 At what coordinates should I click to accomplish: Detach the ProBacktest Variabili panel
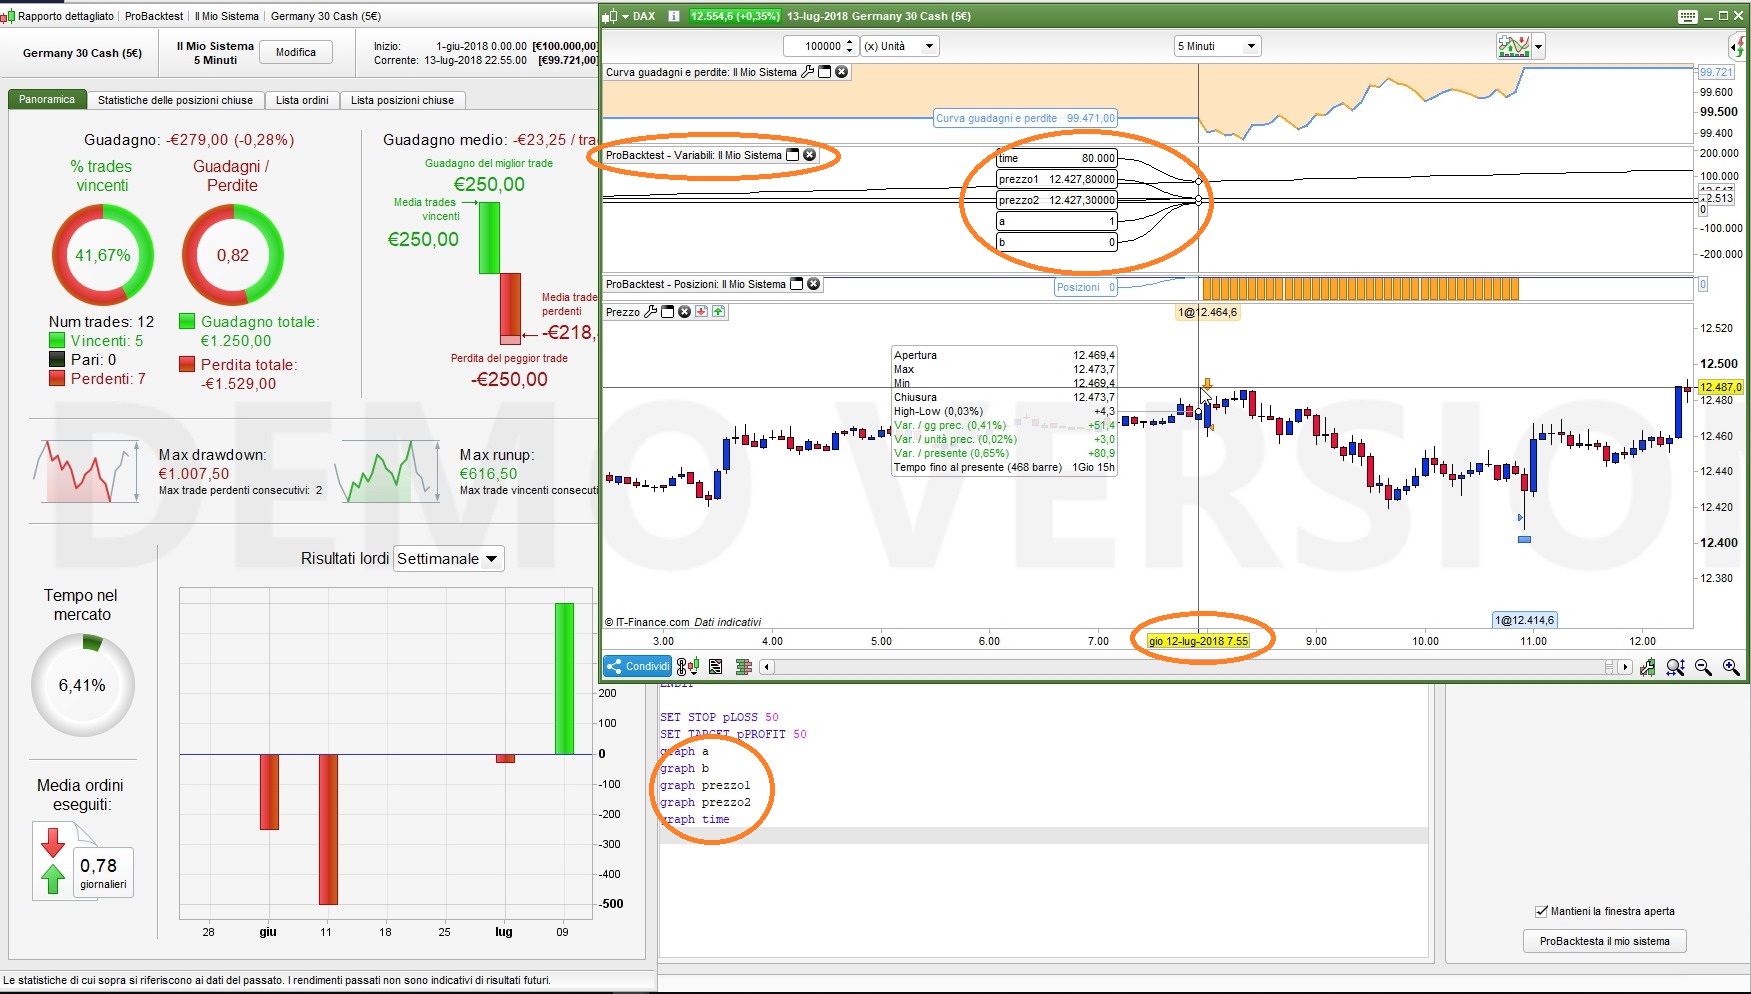(793, 155)
